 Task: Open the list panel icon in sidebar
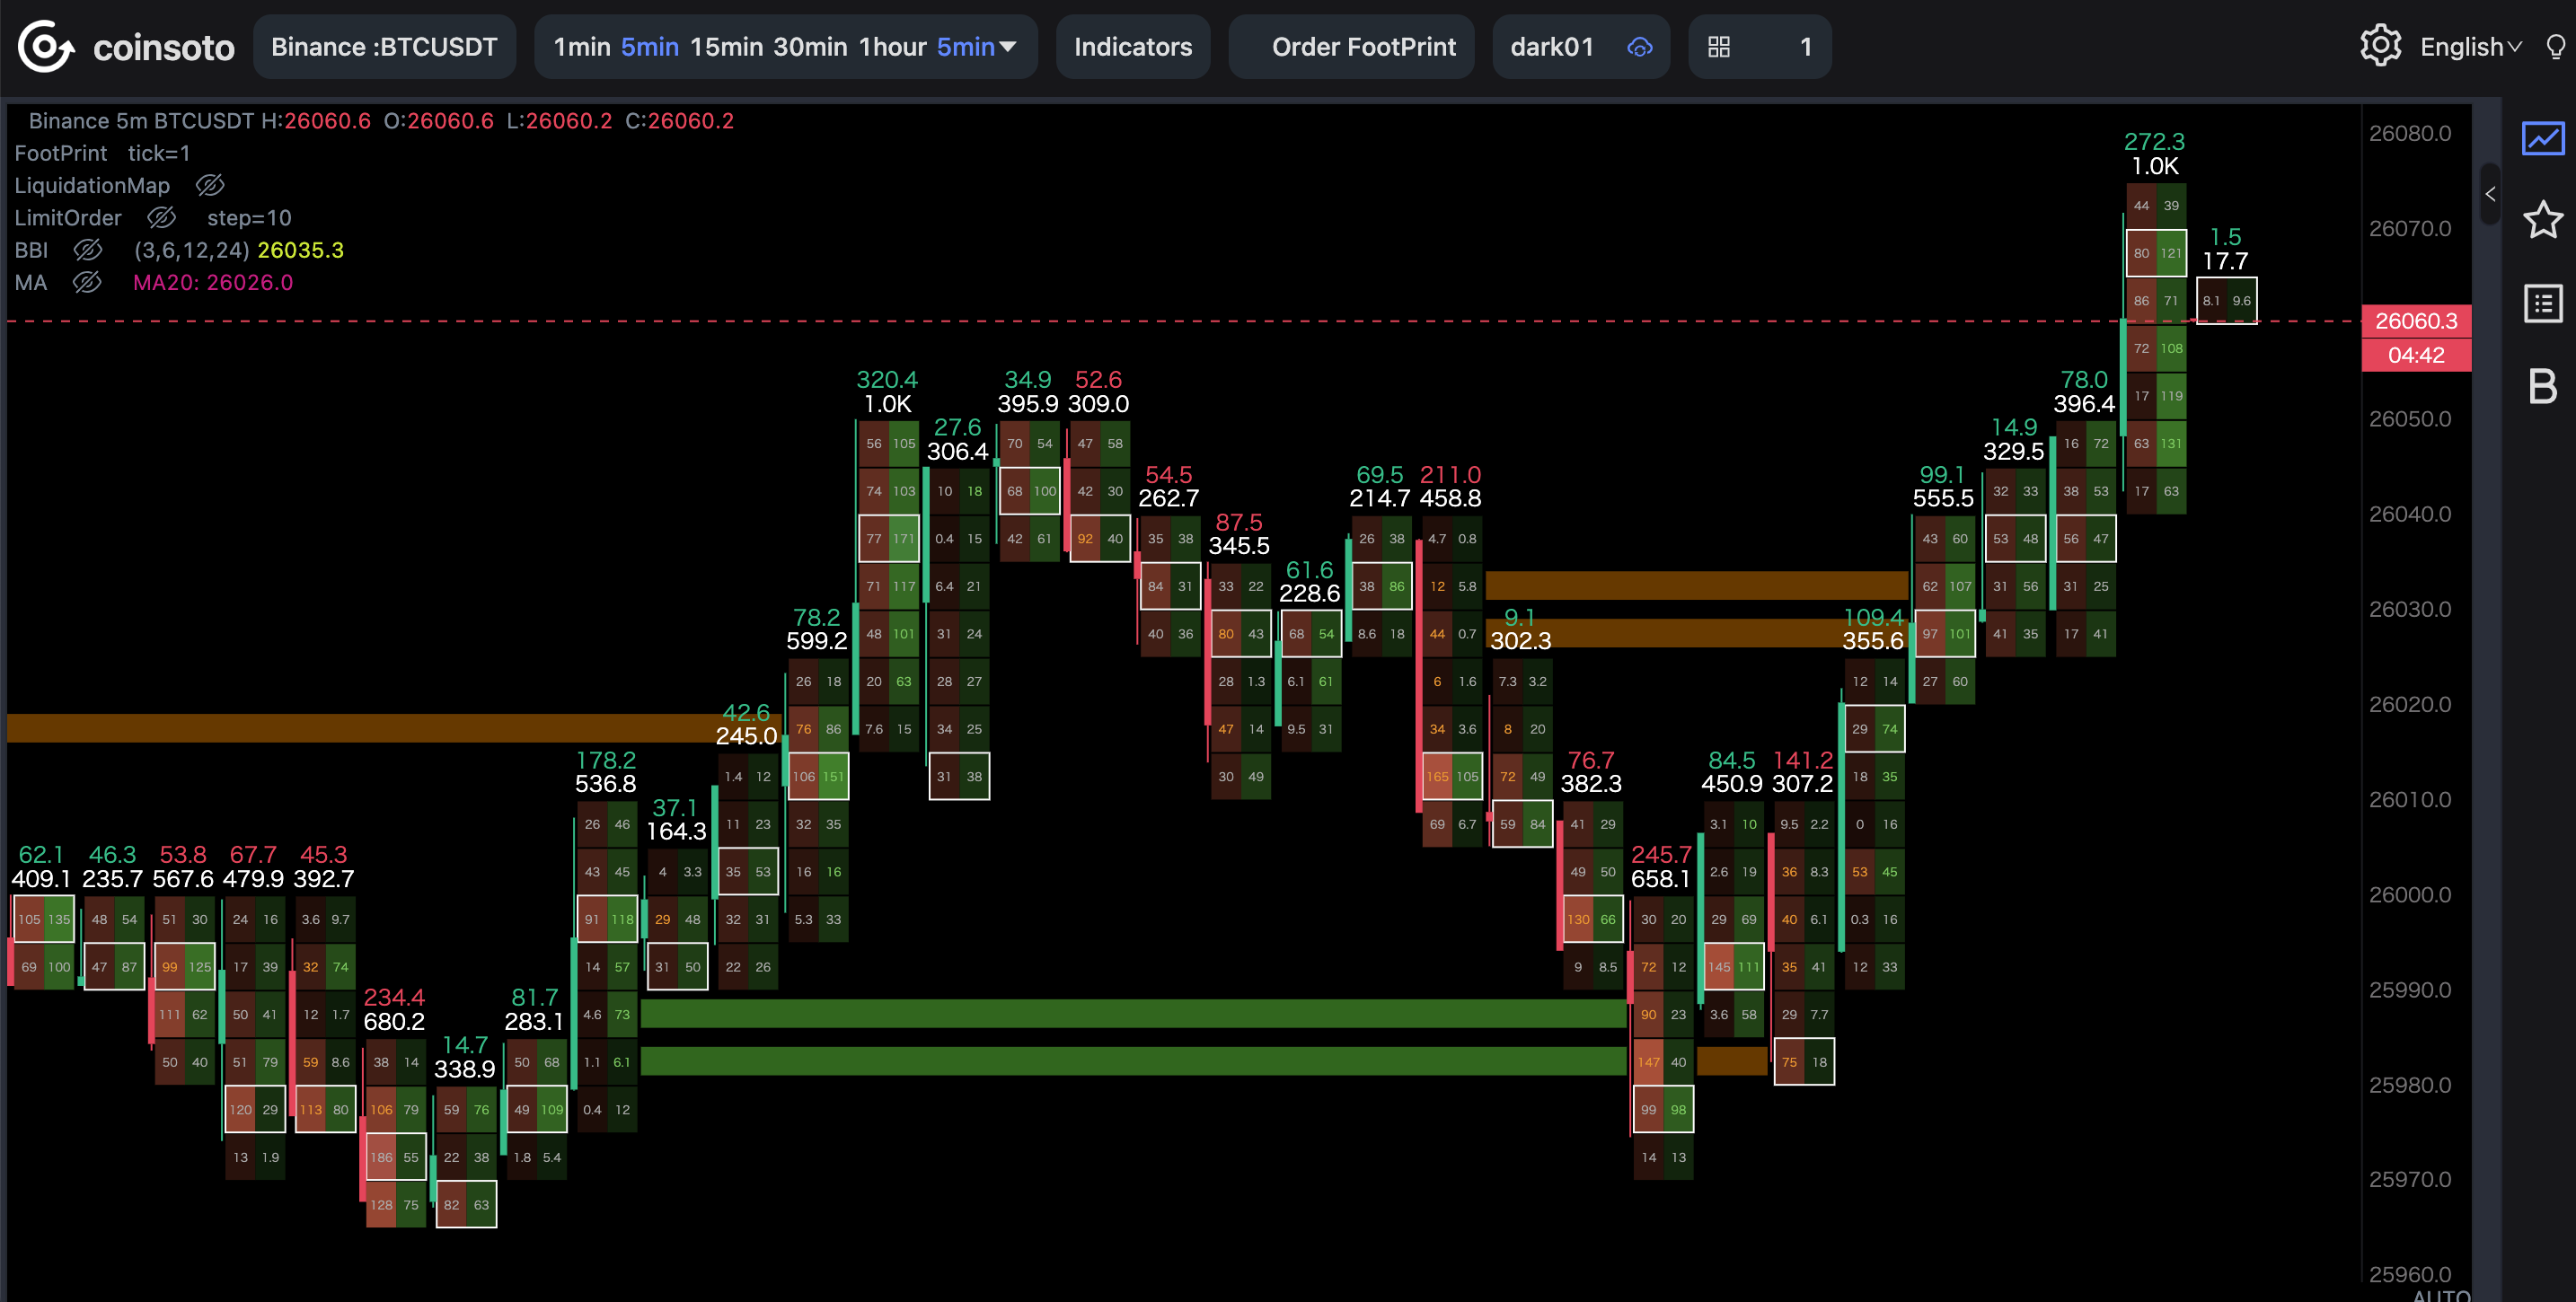point(2543,303)
